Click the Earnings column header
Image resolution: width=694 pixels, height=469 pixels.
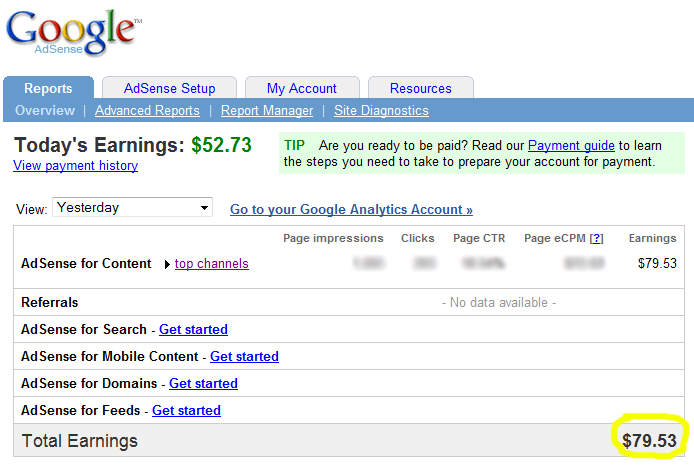[x=652, y=238]
